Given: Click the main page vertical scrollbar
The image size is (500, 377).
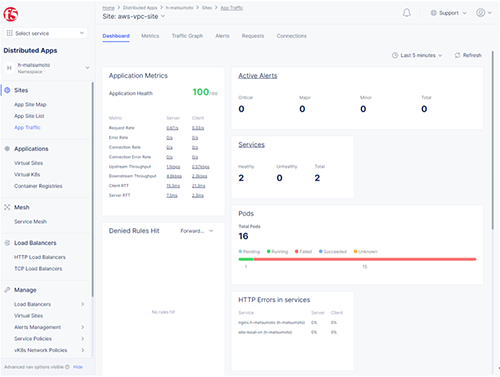Looking at the screenshot, I should click(493, 140).
